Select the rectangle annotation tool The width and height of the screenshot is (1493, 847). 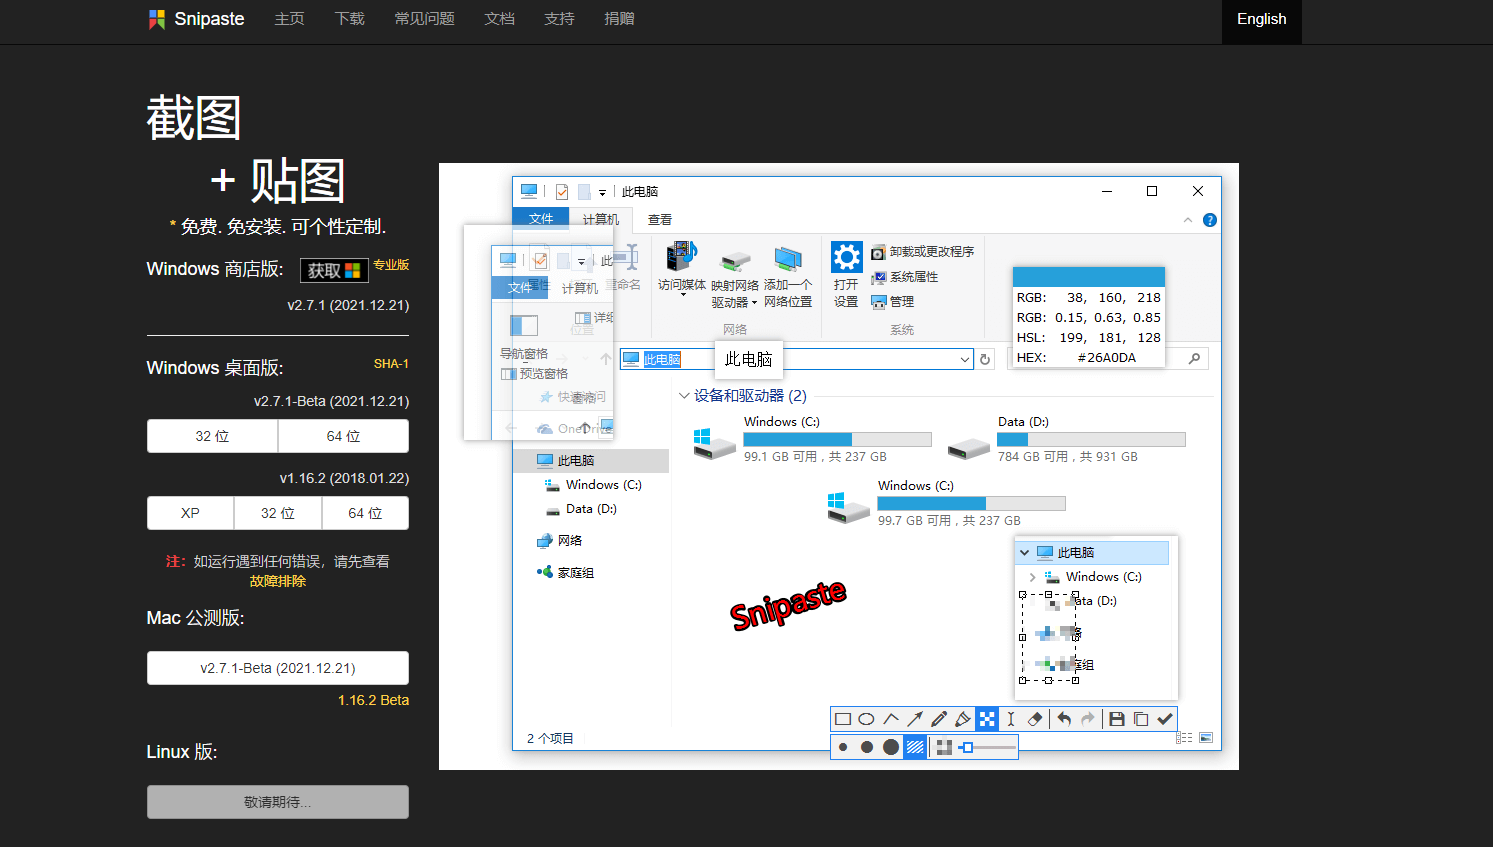pos(843,719)
